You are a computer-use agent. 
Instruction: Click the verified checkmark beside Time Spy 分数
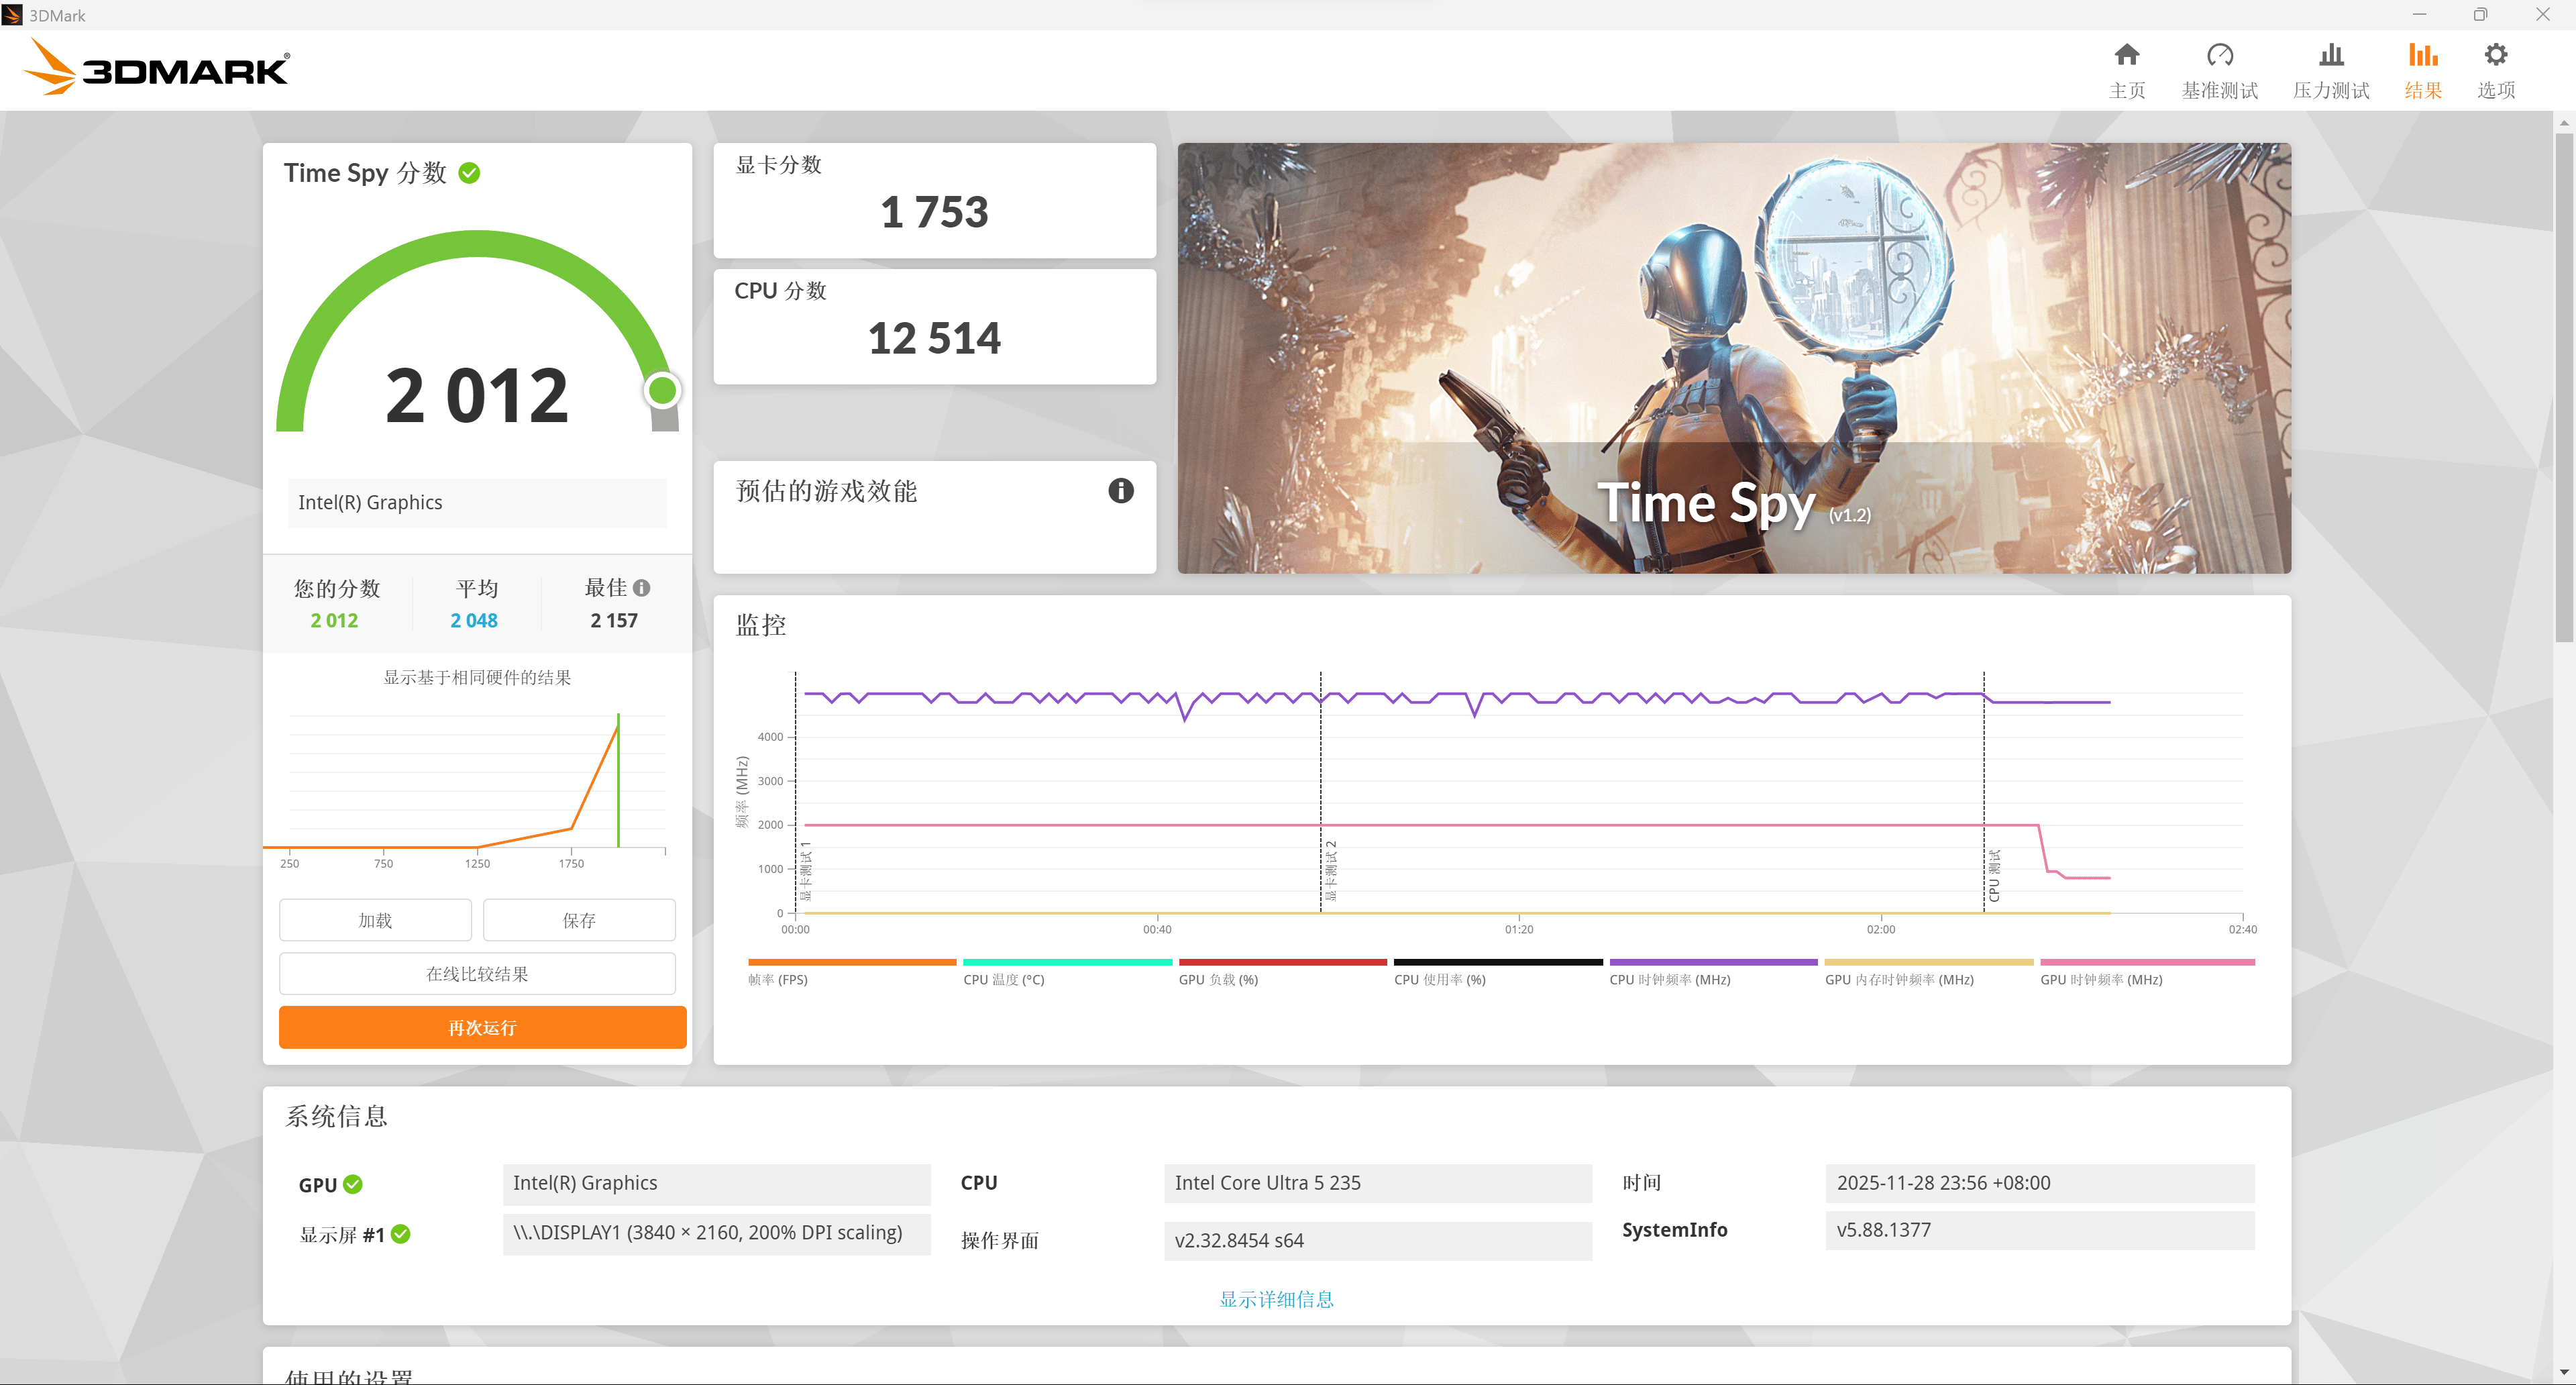[469, 172]
